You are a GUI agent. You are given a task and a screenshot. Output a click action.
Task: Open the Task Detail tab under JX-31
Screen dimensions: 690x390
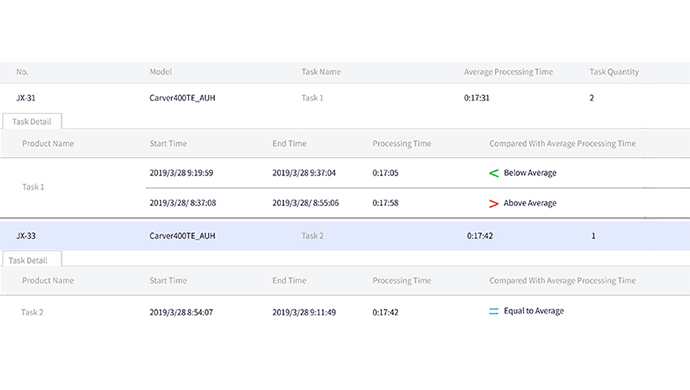32,121
